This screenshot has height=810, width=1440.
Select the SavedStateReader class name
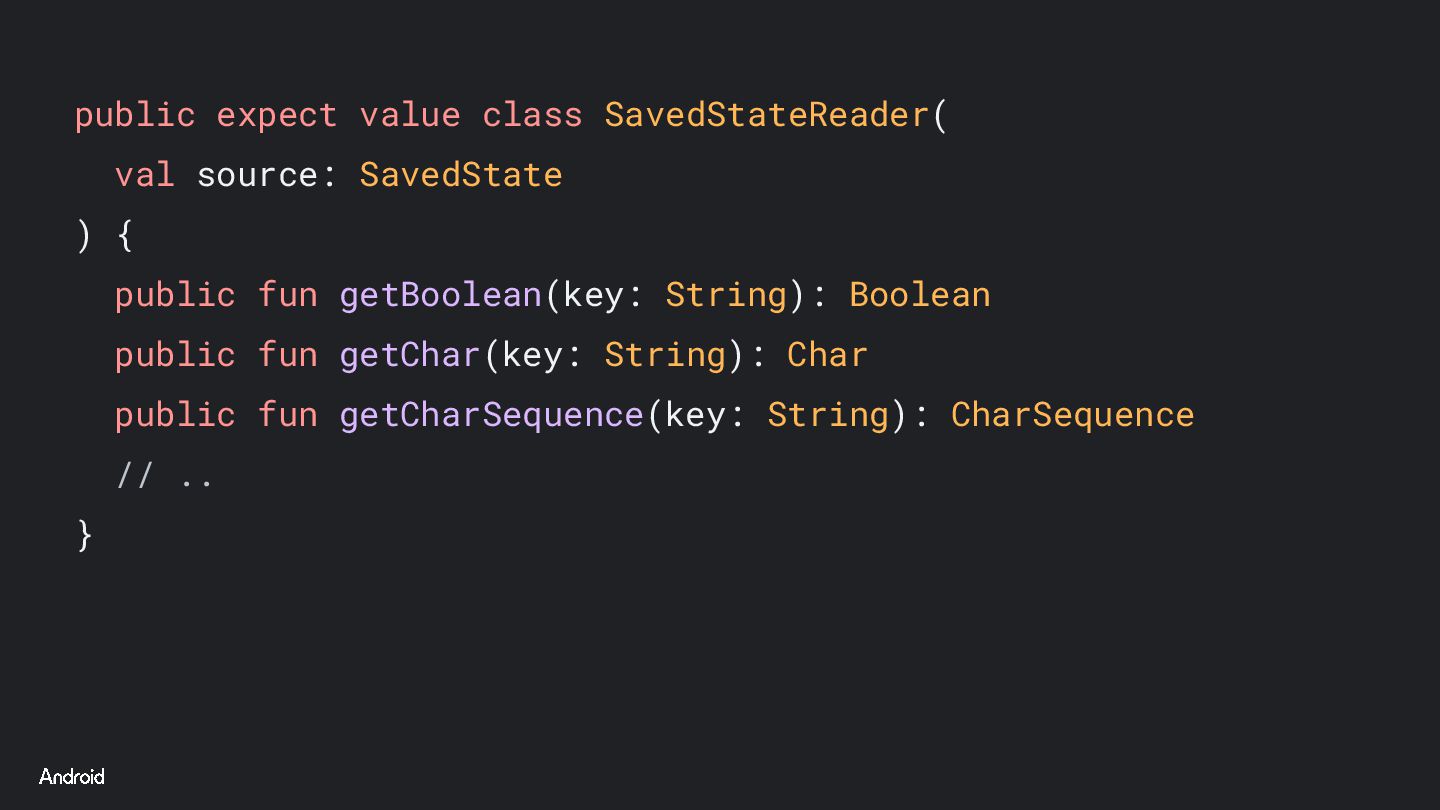click(x=767, y=115)
